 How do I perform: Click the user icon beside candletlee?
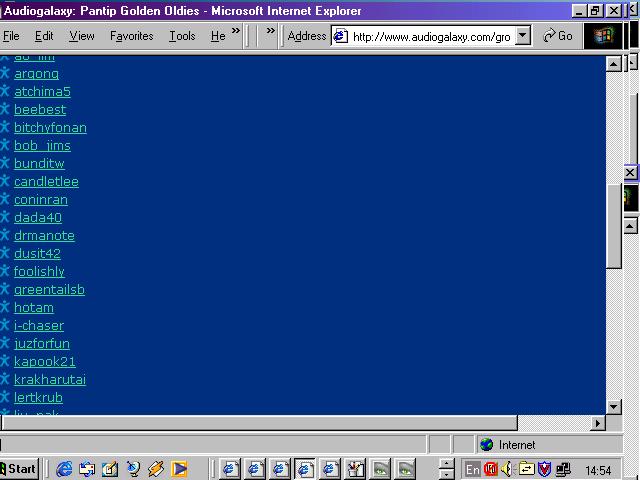[x=4, y=180]
